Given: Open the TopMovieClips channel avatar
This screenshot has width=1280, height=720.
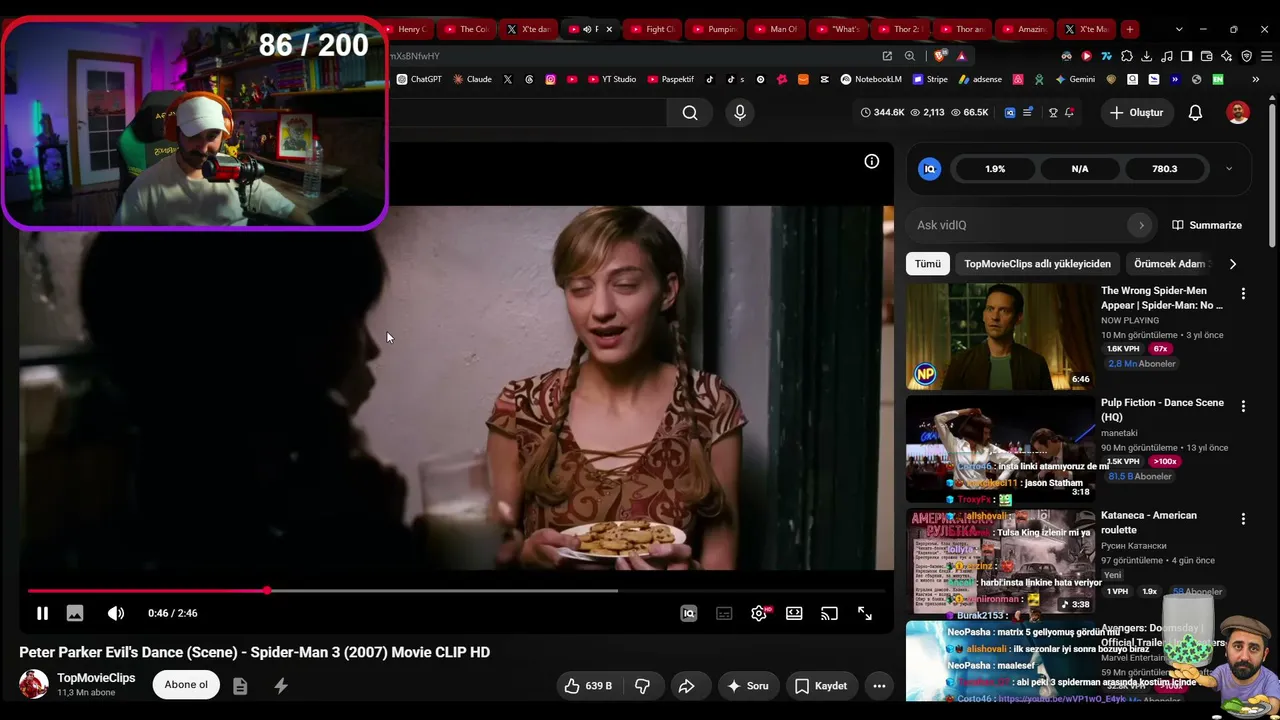Looking at the screenshot, I should (34, 684).
